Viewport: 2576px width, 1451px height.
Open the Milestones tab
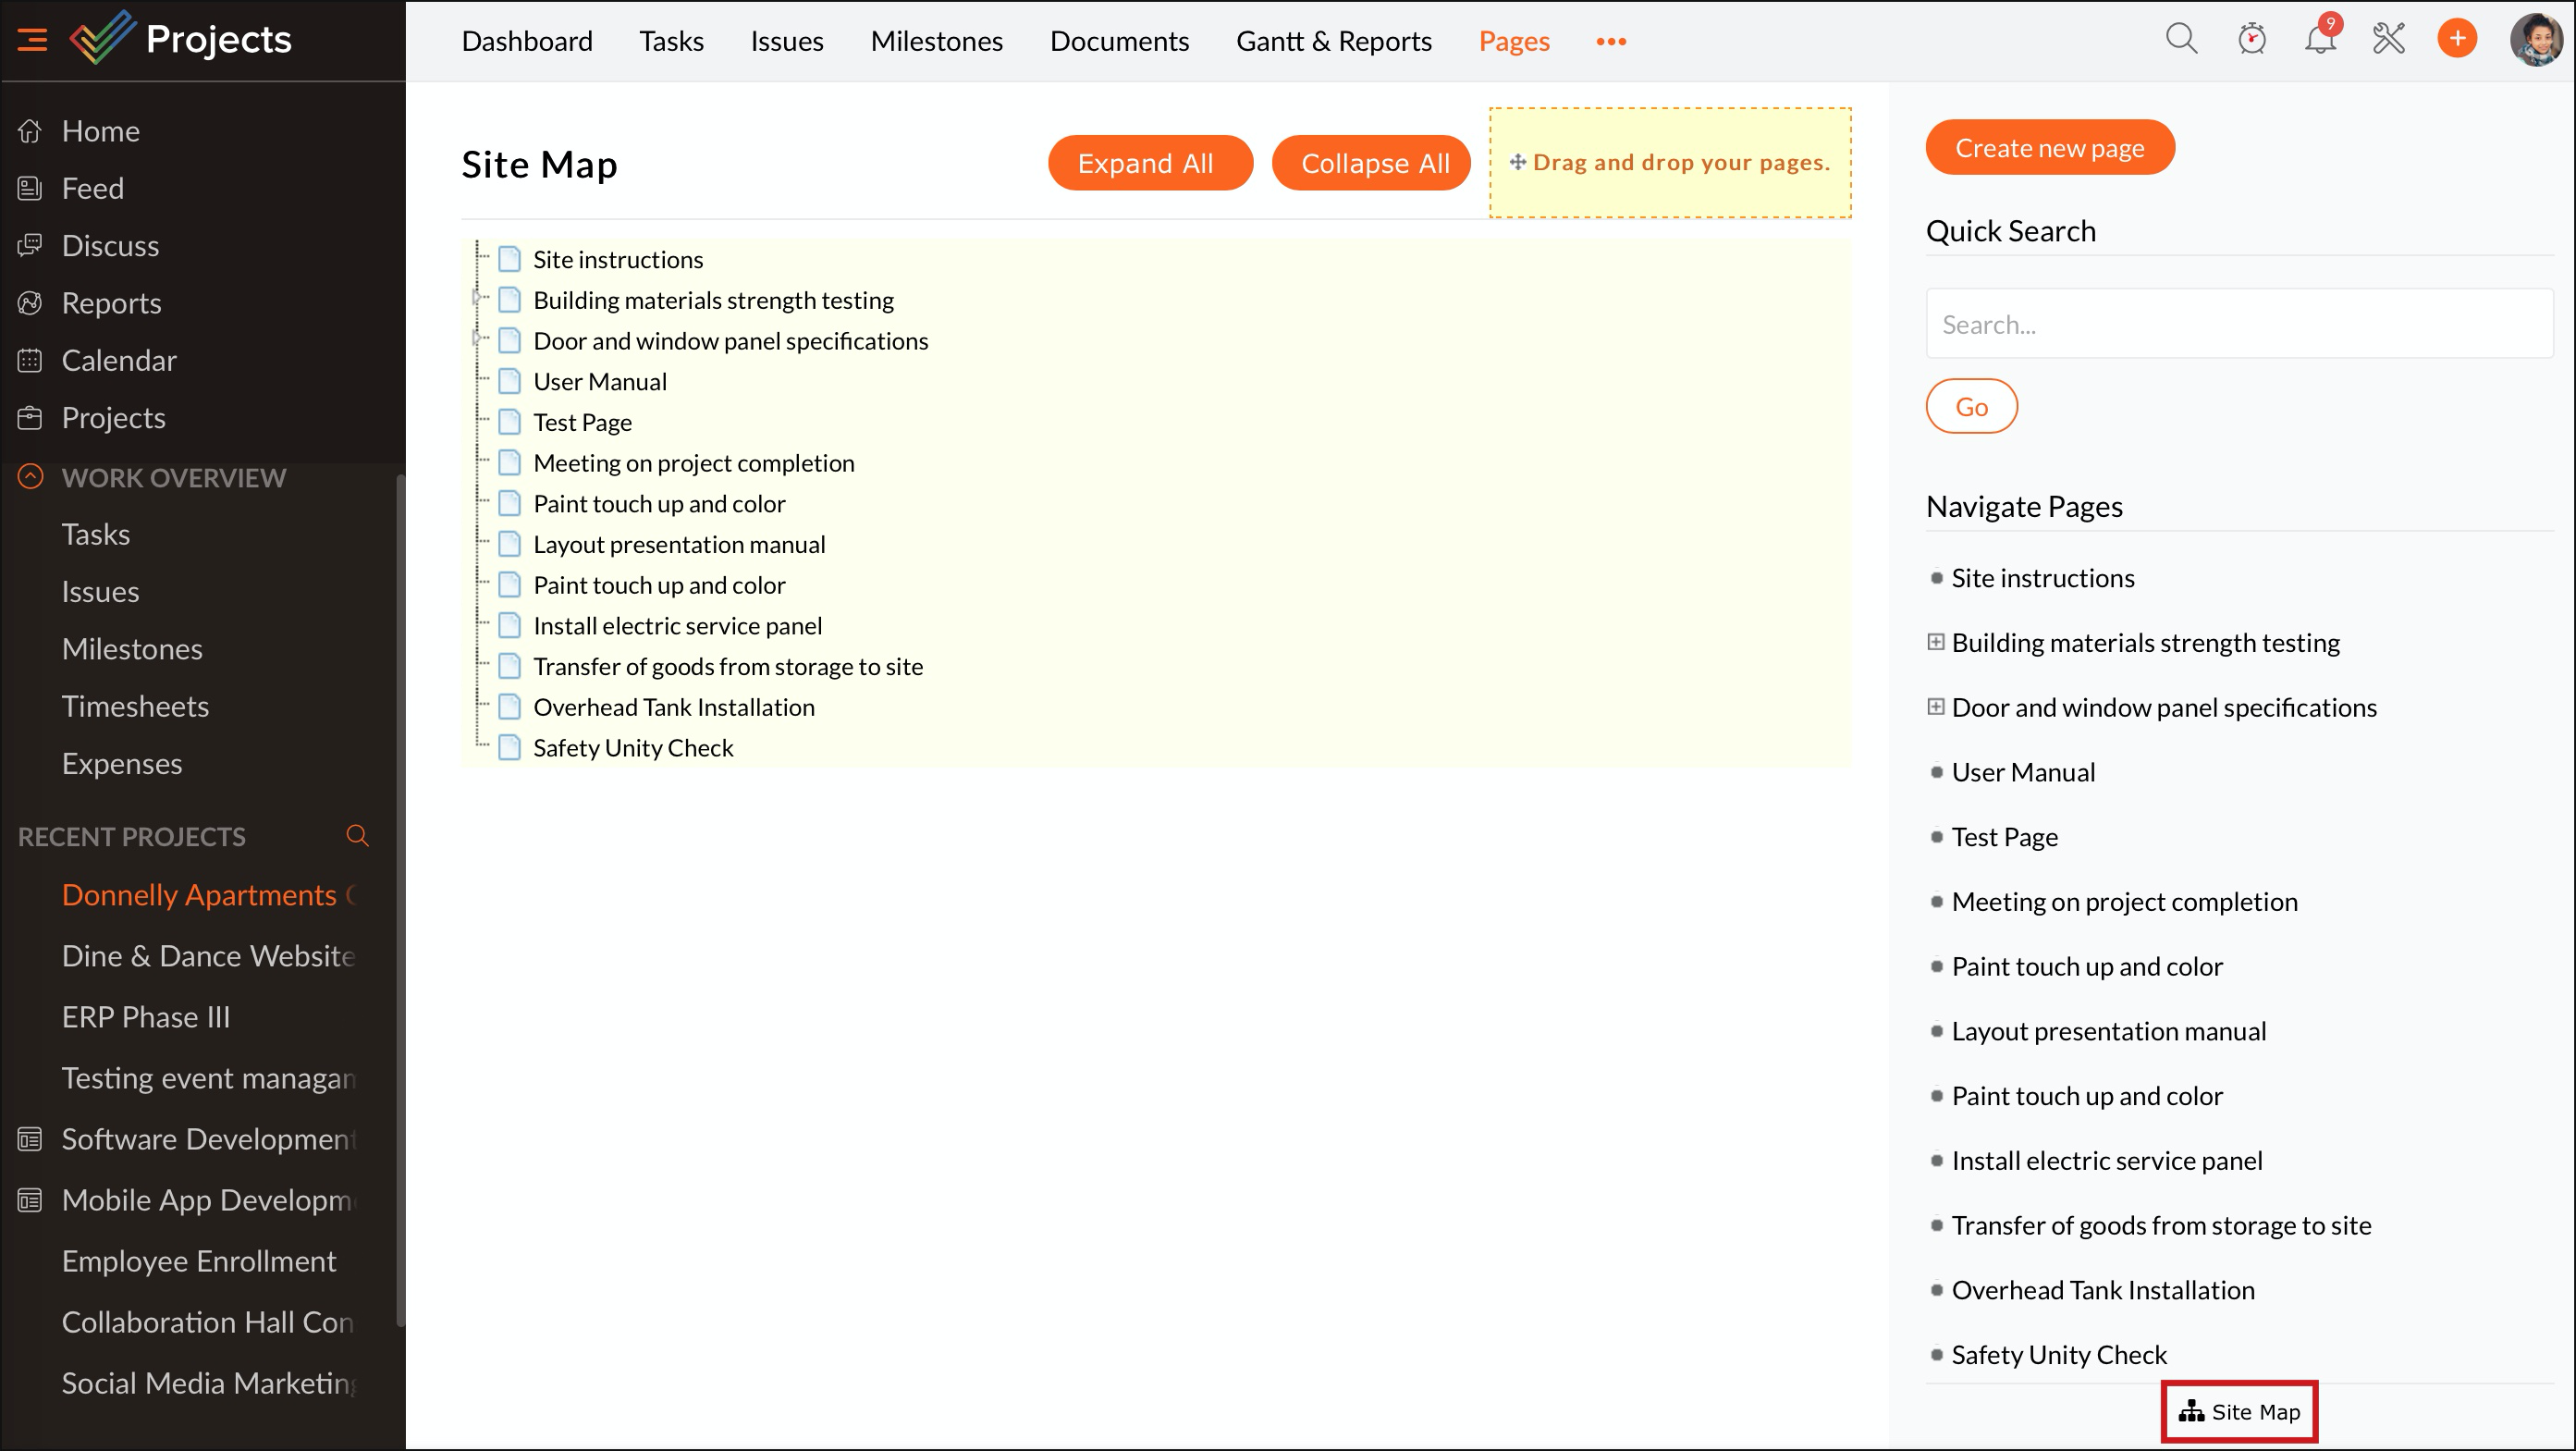[x=936, y=41]
